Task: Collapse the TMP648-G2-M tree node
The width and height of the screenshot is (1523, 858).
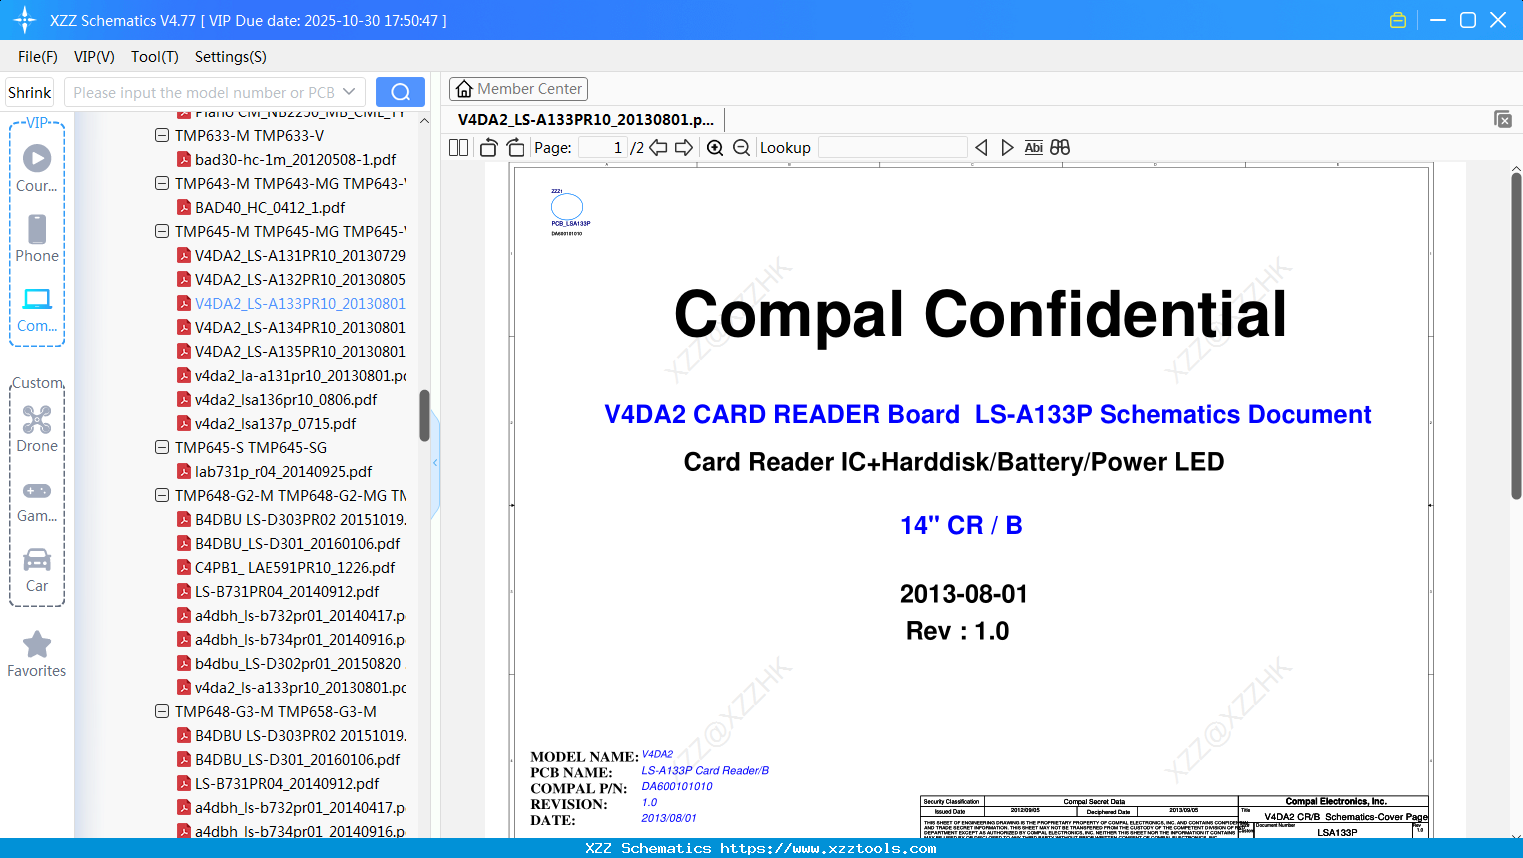Action: point(162,495)
